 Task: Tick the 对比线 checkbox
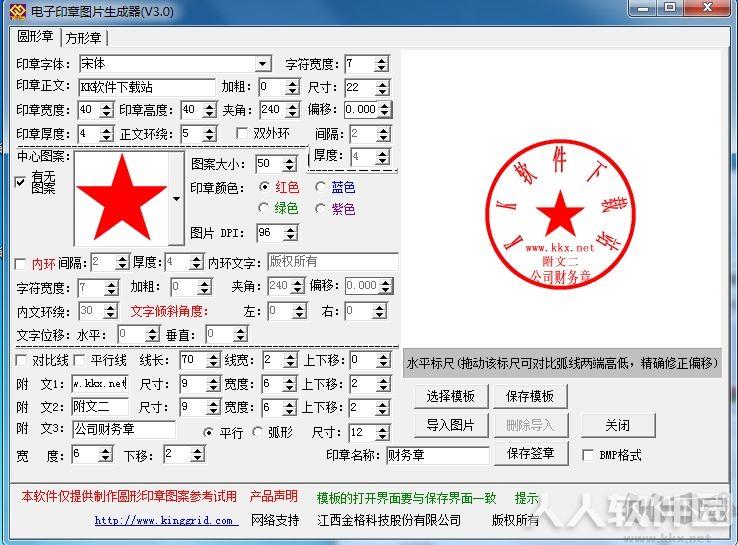coord(21,361)
